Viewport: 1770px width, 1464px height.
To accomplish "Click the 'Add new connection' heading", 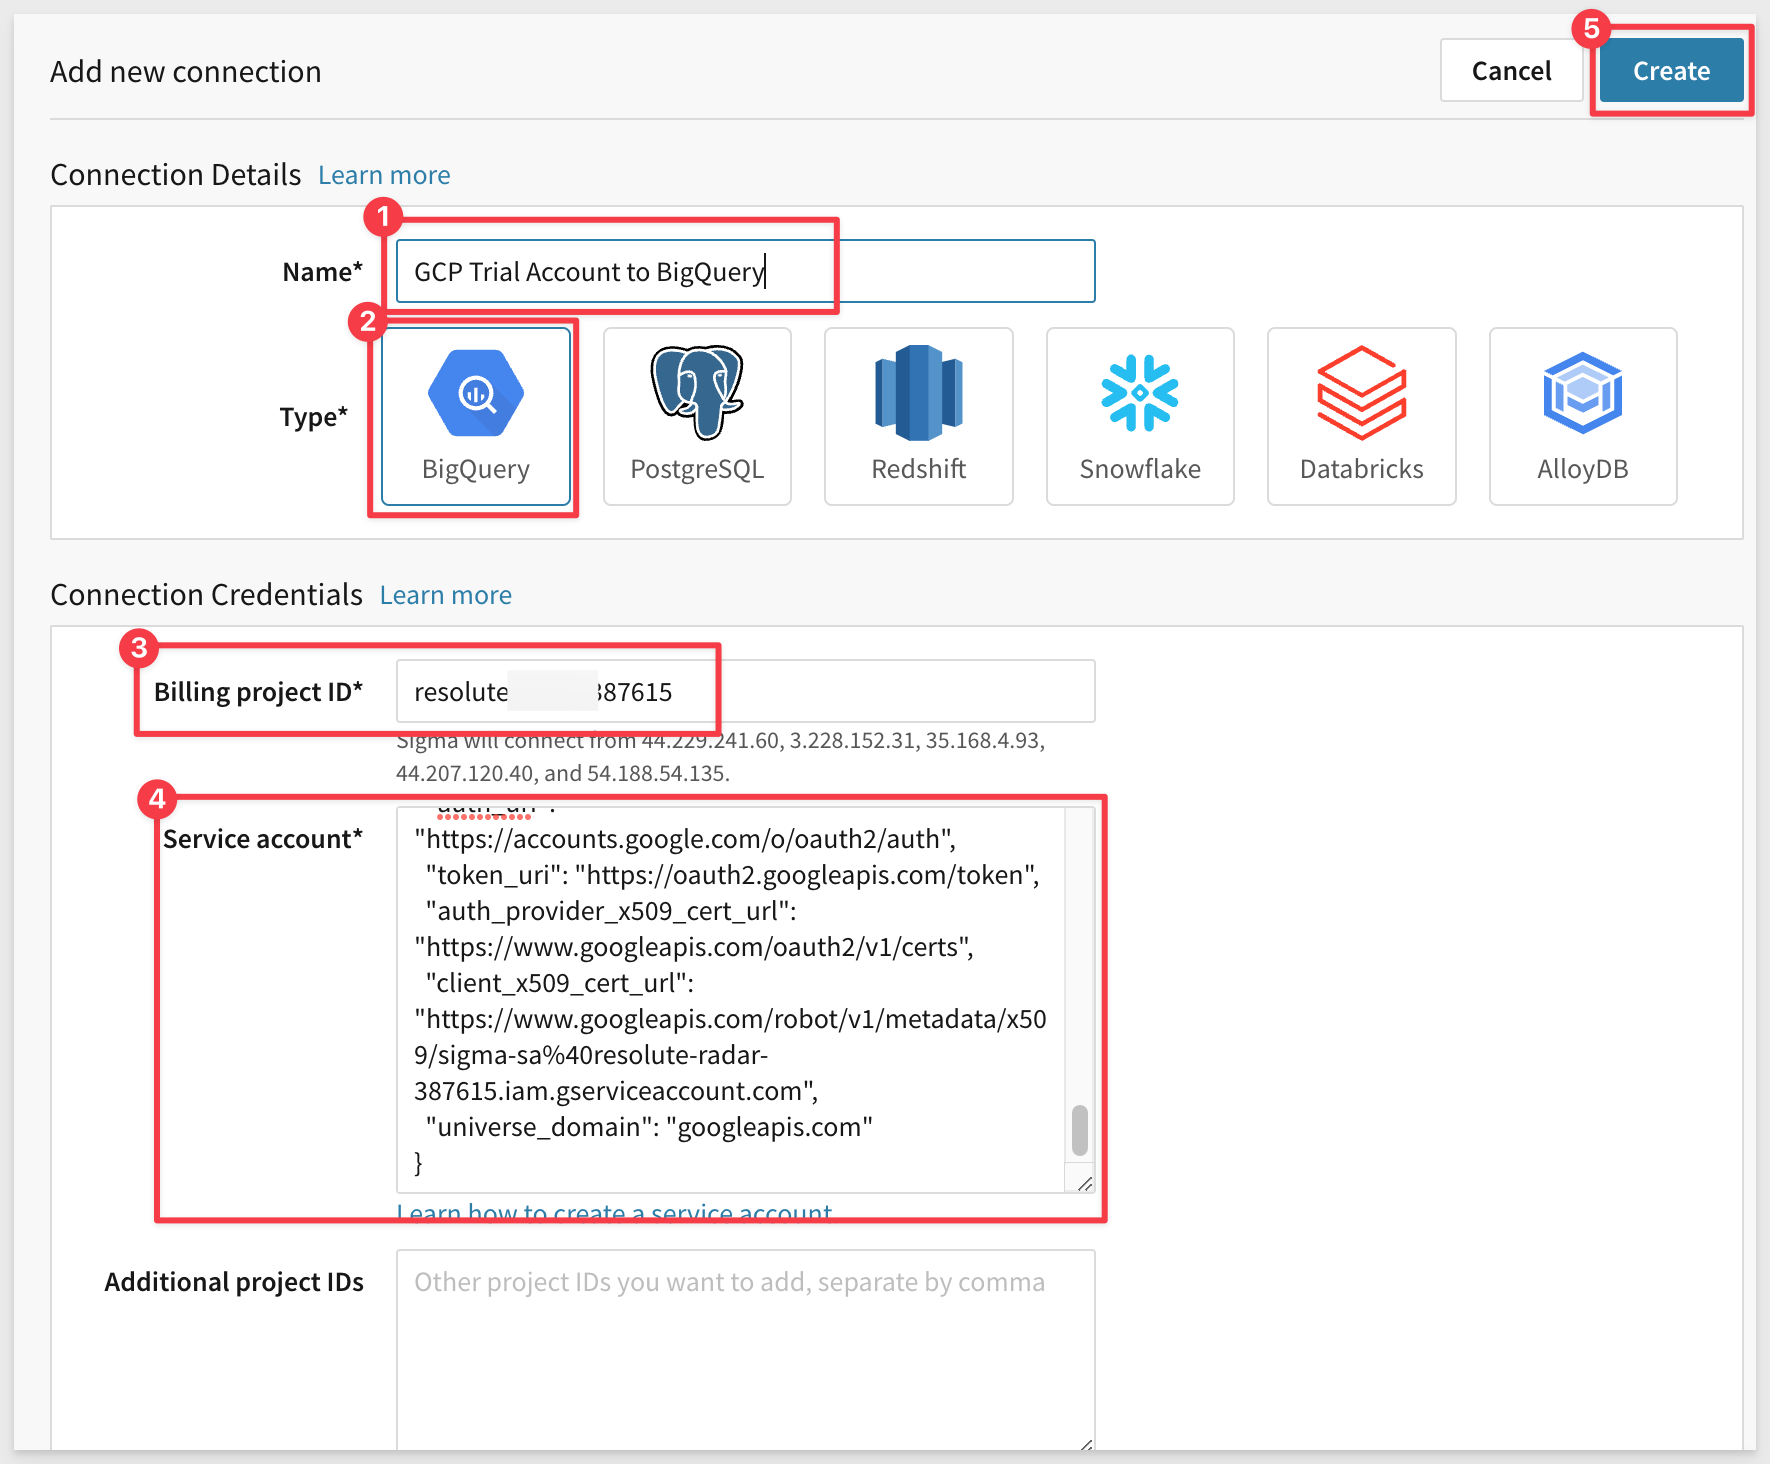I will coord(186,72).
